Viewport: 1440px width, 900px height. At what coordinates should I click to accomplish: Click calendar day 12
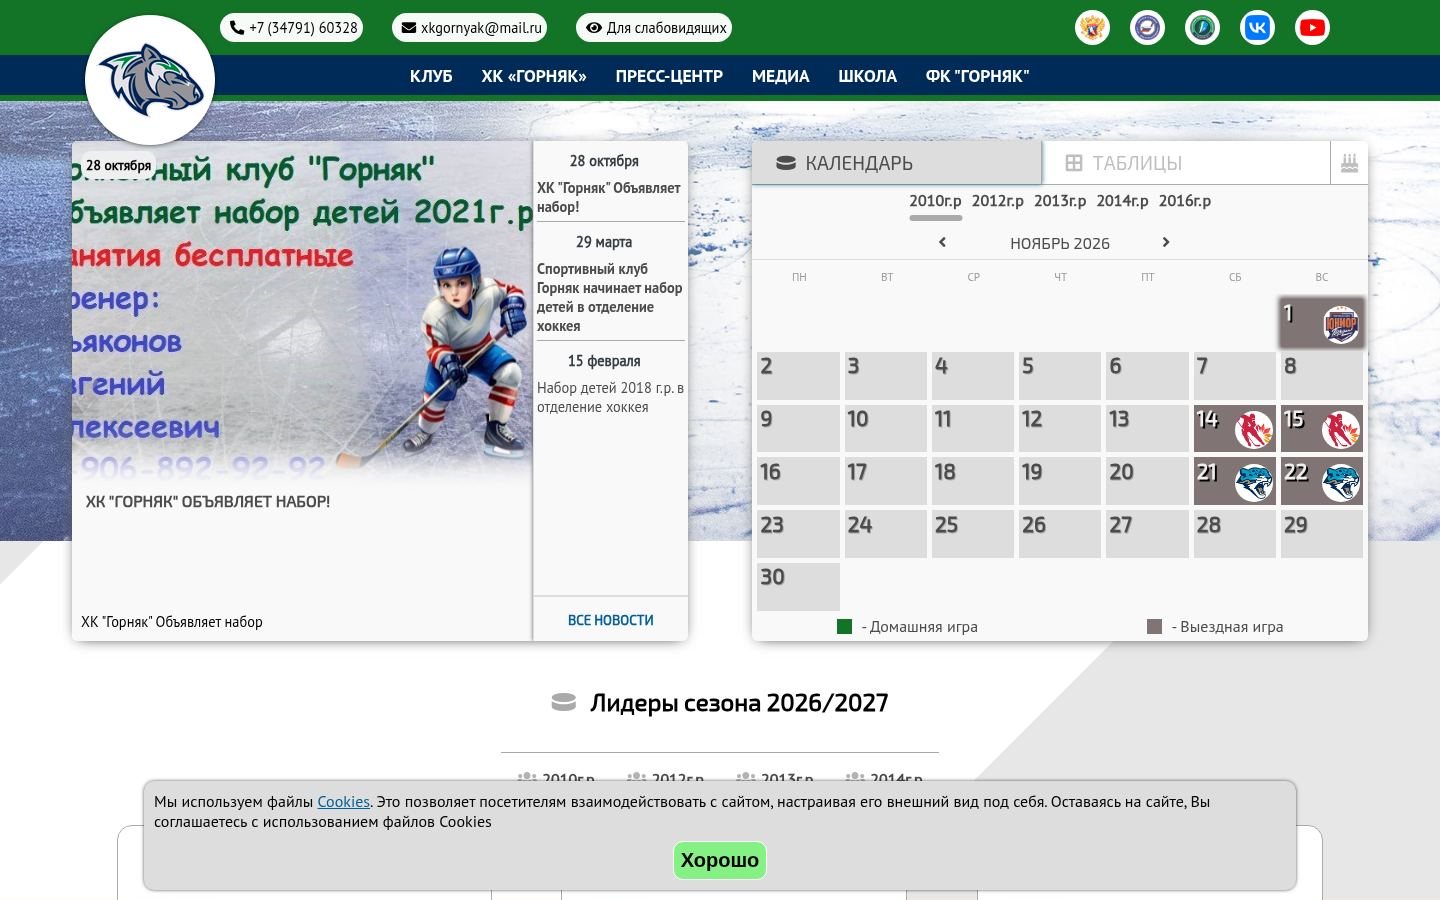tap(1060, 429)
